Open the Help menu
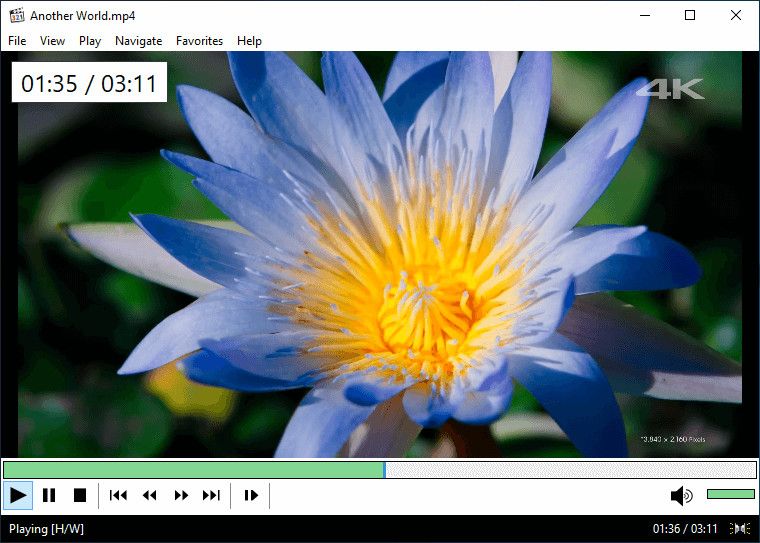760x543 pixels. pyautogui.click(x=249, y=41)
